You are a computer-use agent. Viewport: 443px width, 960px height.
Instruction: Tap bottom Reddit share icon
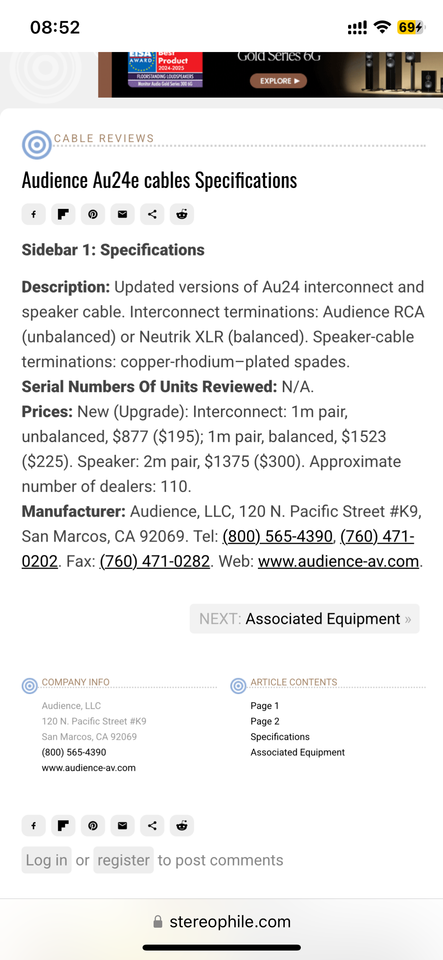(182, 825)
